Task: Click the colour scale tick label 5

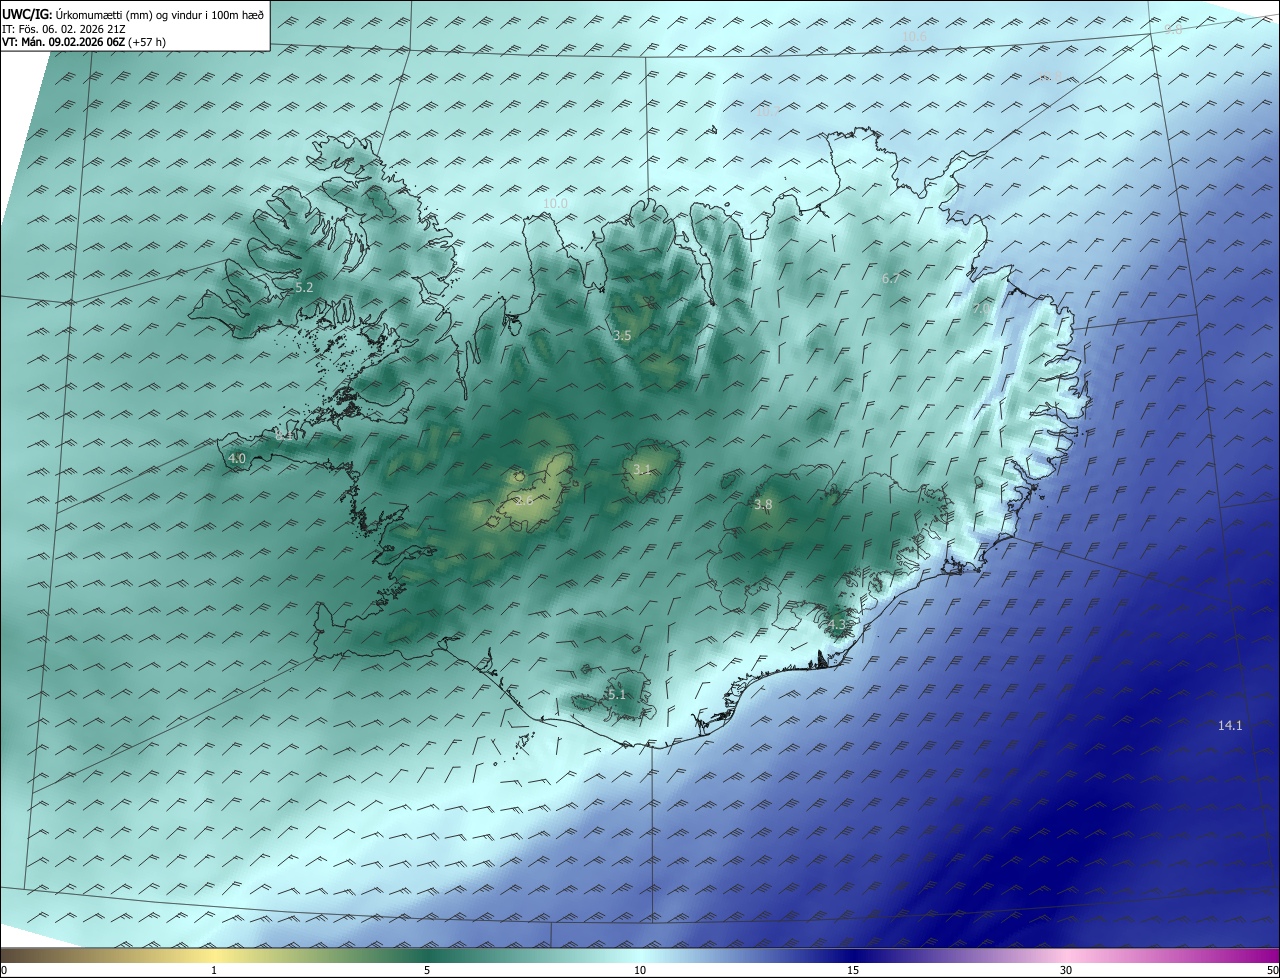Action: point(427,970)
